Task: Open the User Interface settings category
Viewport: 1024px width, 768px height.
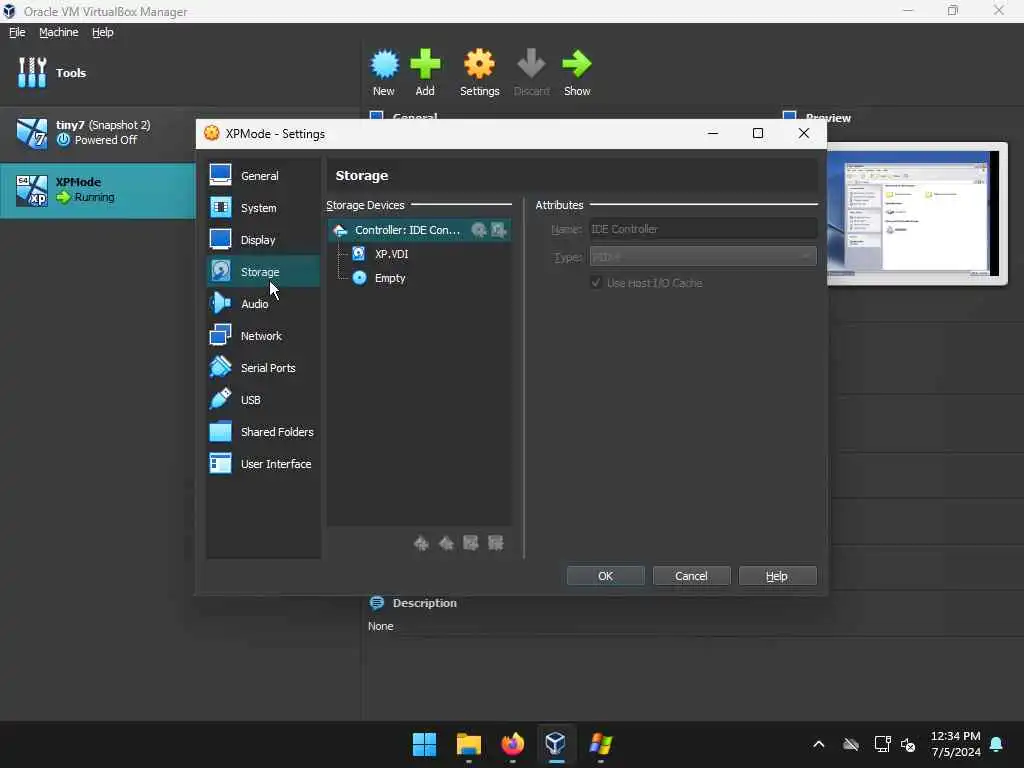Action: [x=263, y=464]
